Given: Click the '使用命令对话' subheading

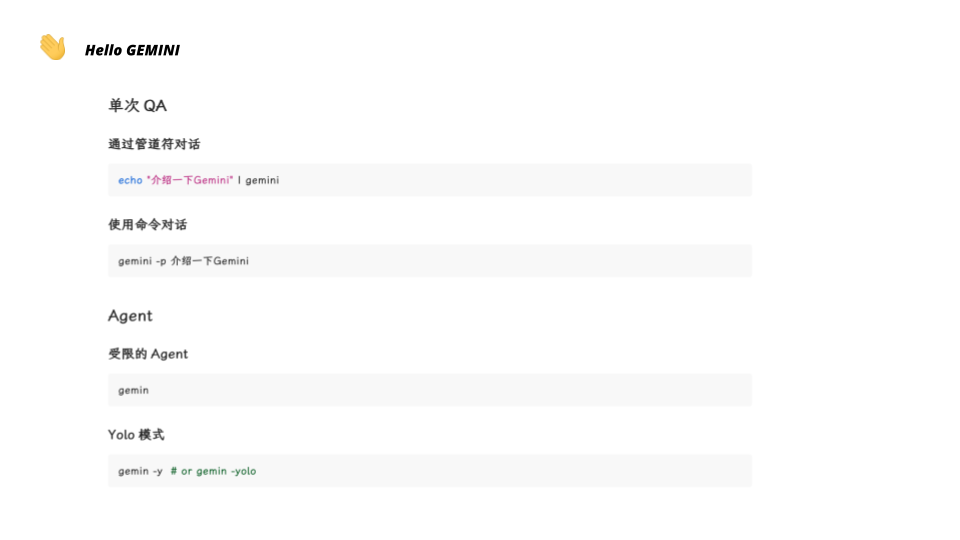Looking at the screenshot, I should [148, 225].
